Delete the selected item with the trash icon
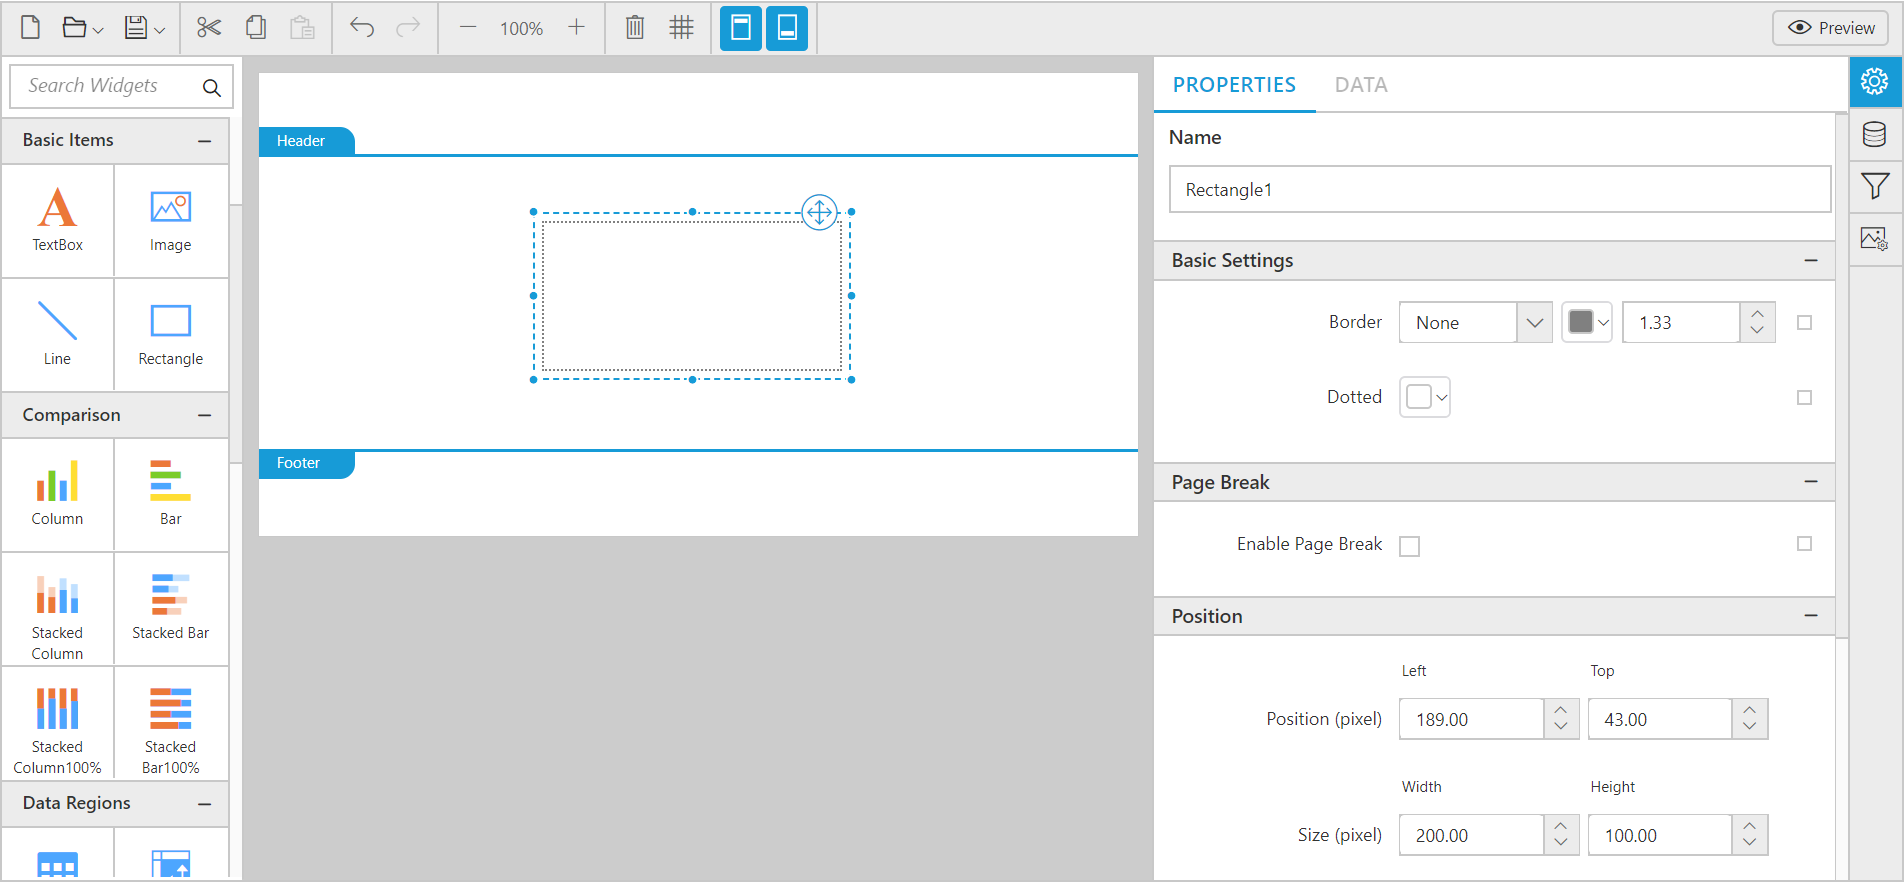 [x=635, y=27]
